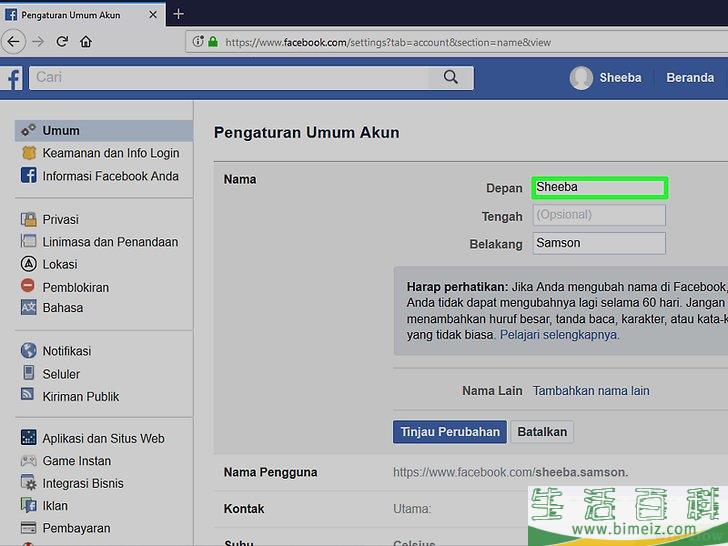Open Bahasa settings
The image size is (728, 546).
(x=63, y=308)
